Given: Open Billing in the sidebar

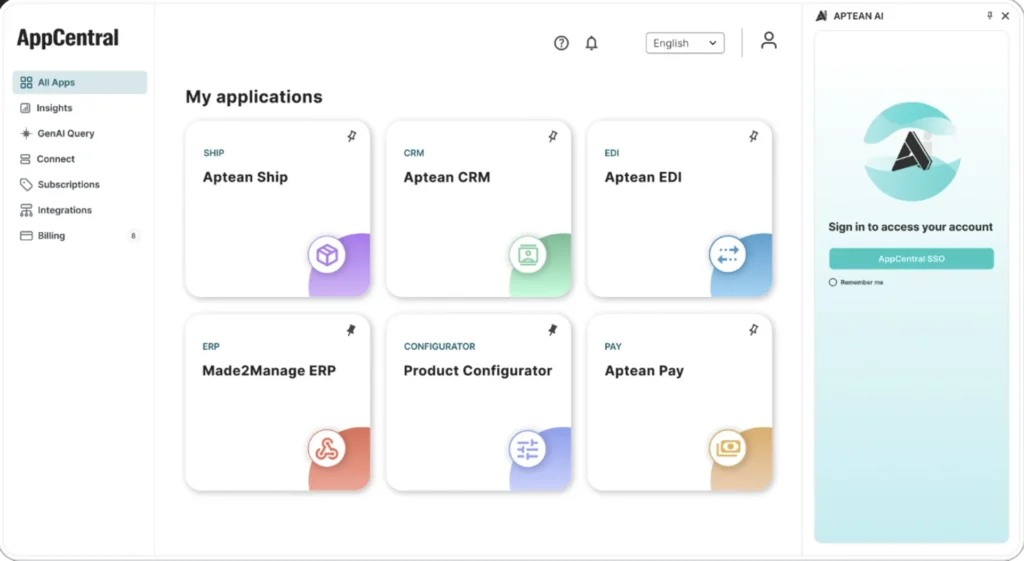Looking at the screenshot, I should click(x=80, y=236).
